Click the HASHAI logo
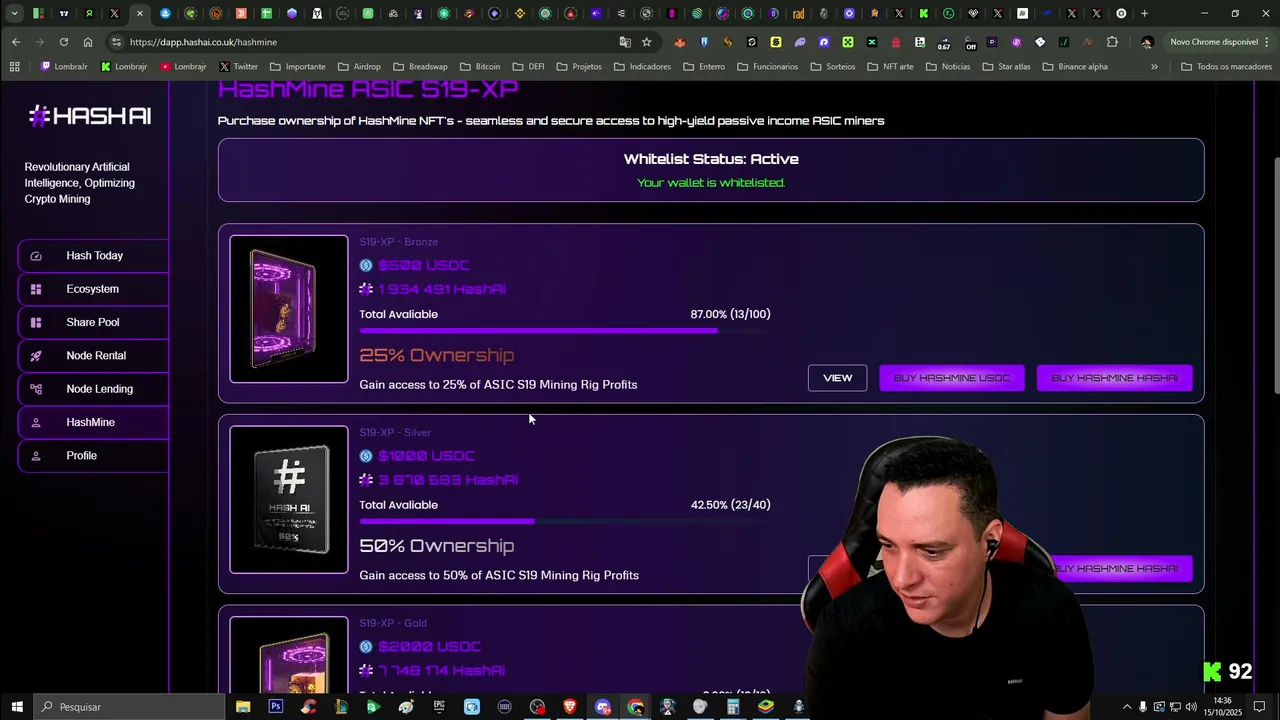 click(x=90, y=116)
